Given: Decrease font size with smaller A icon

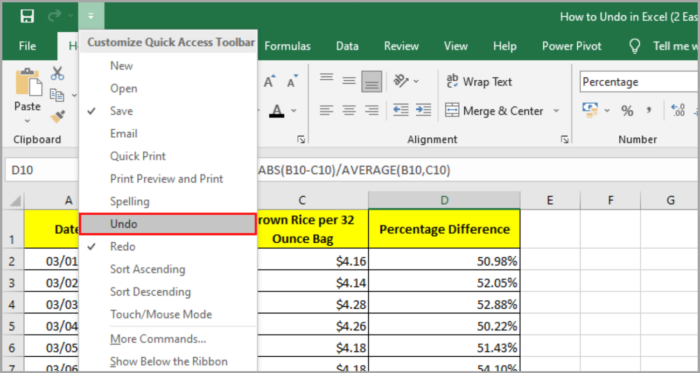Looking at the screenshot, I should click(292, 82).
